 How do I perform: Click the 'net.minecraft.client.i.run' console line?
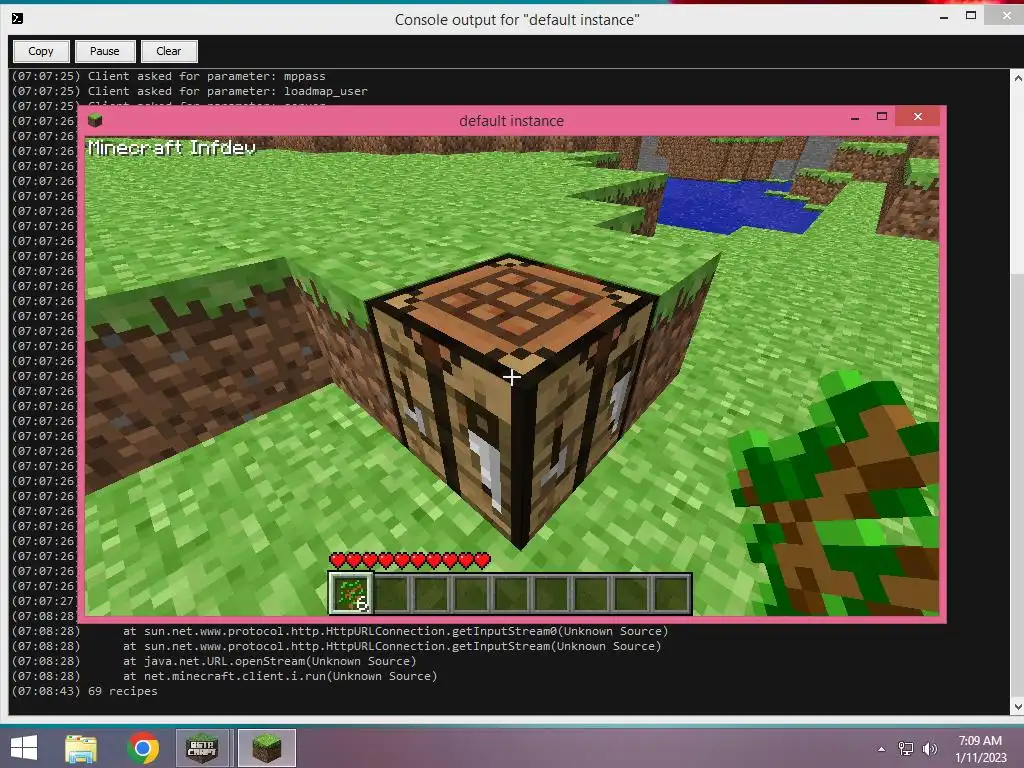tap(225, 676)
